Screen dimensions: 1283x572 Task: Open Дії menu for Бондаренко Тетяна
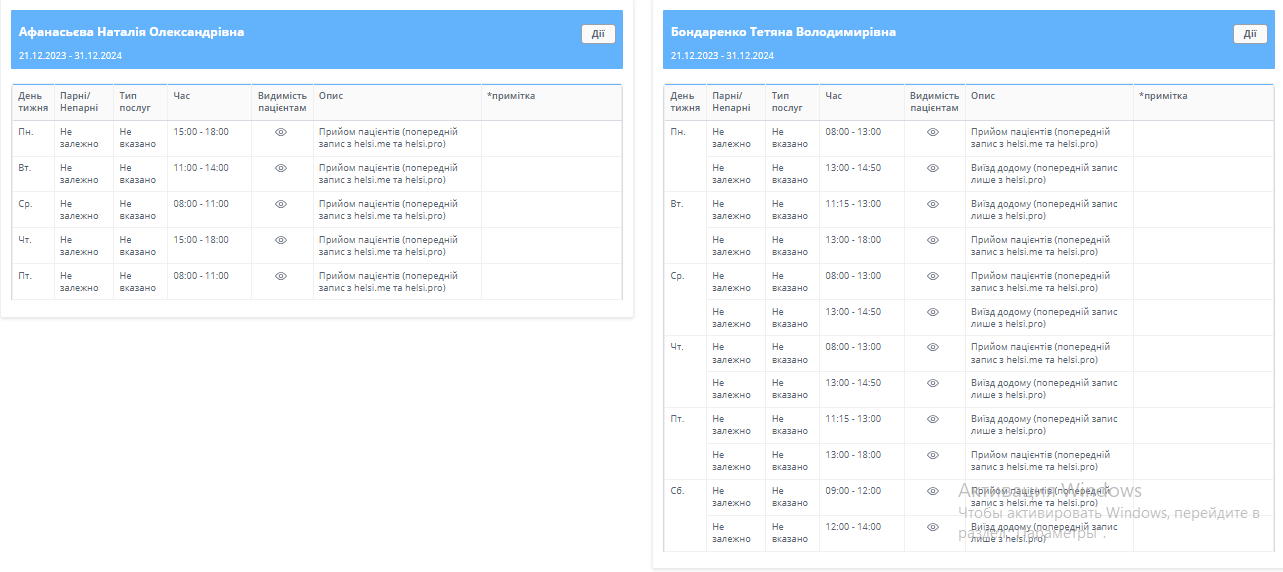pyautogui.click(x=1250, y=34)
